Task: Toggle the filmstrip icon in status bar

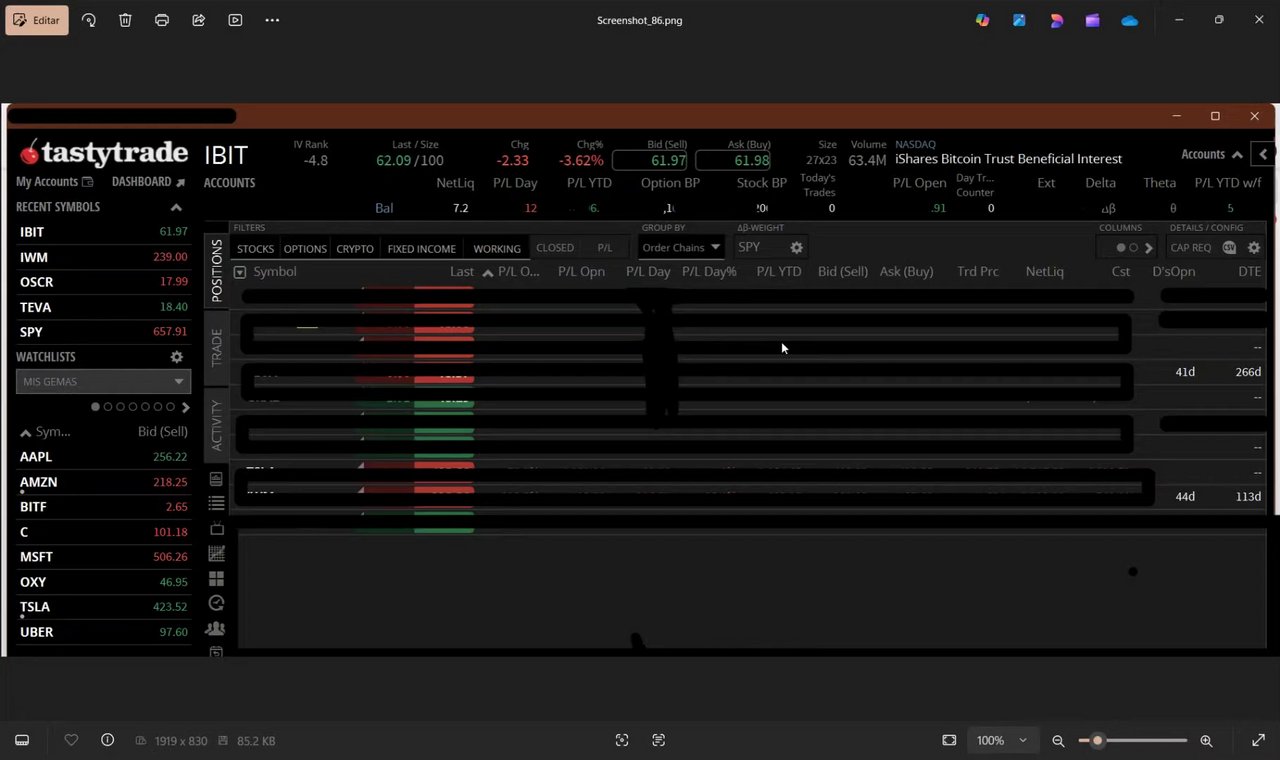Action: [22, 740]
